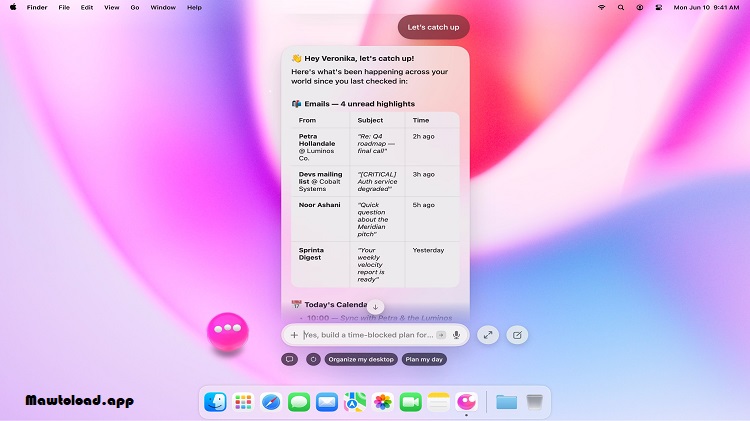Open Finder from the dock
The width and height of the screenshot is (750, 421).
pyautogui.click(x=215, y=402)
